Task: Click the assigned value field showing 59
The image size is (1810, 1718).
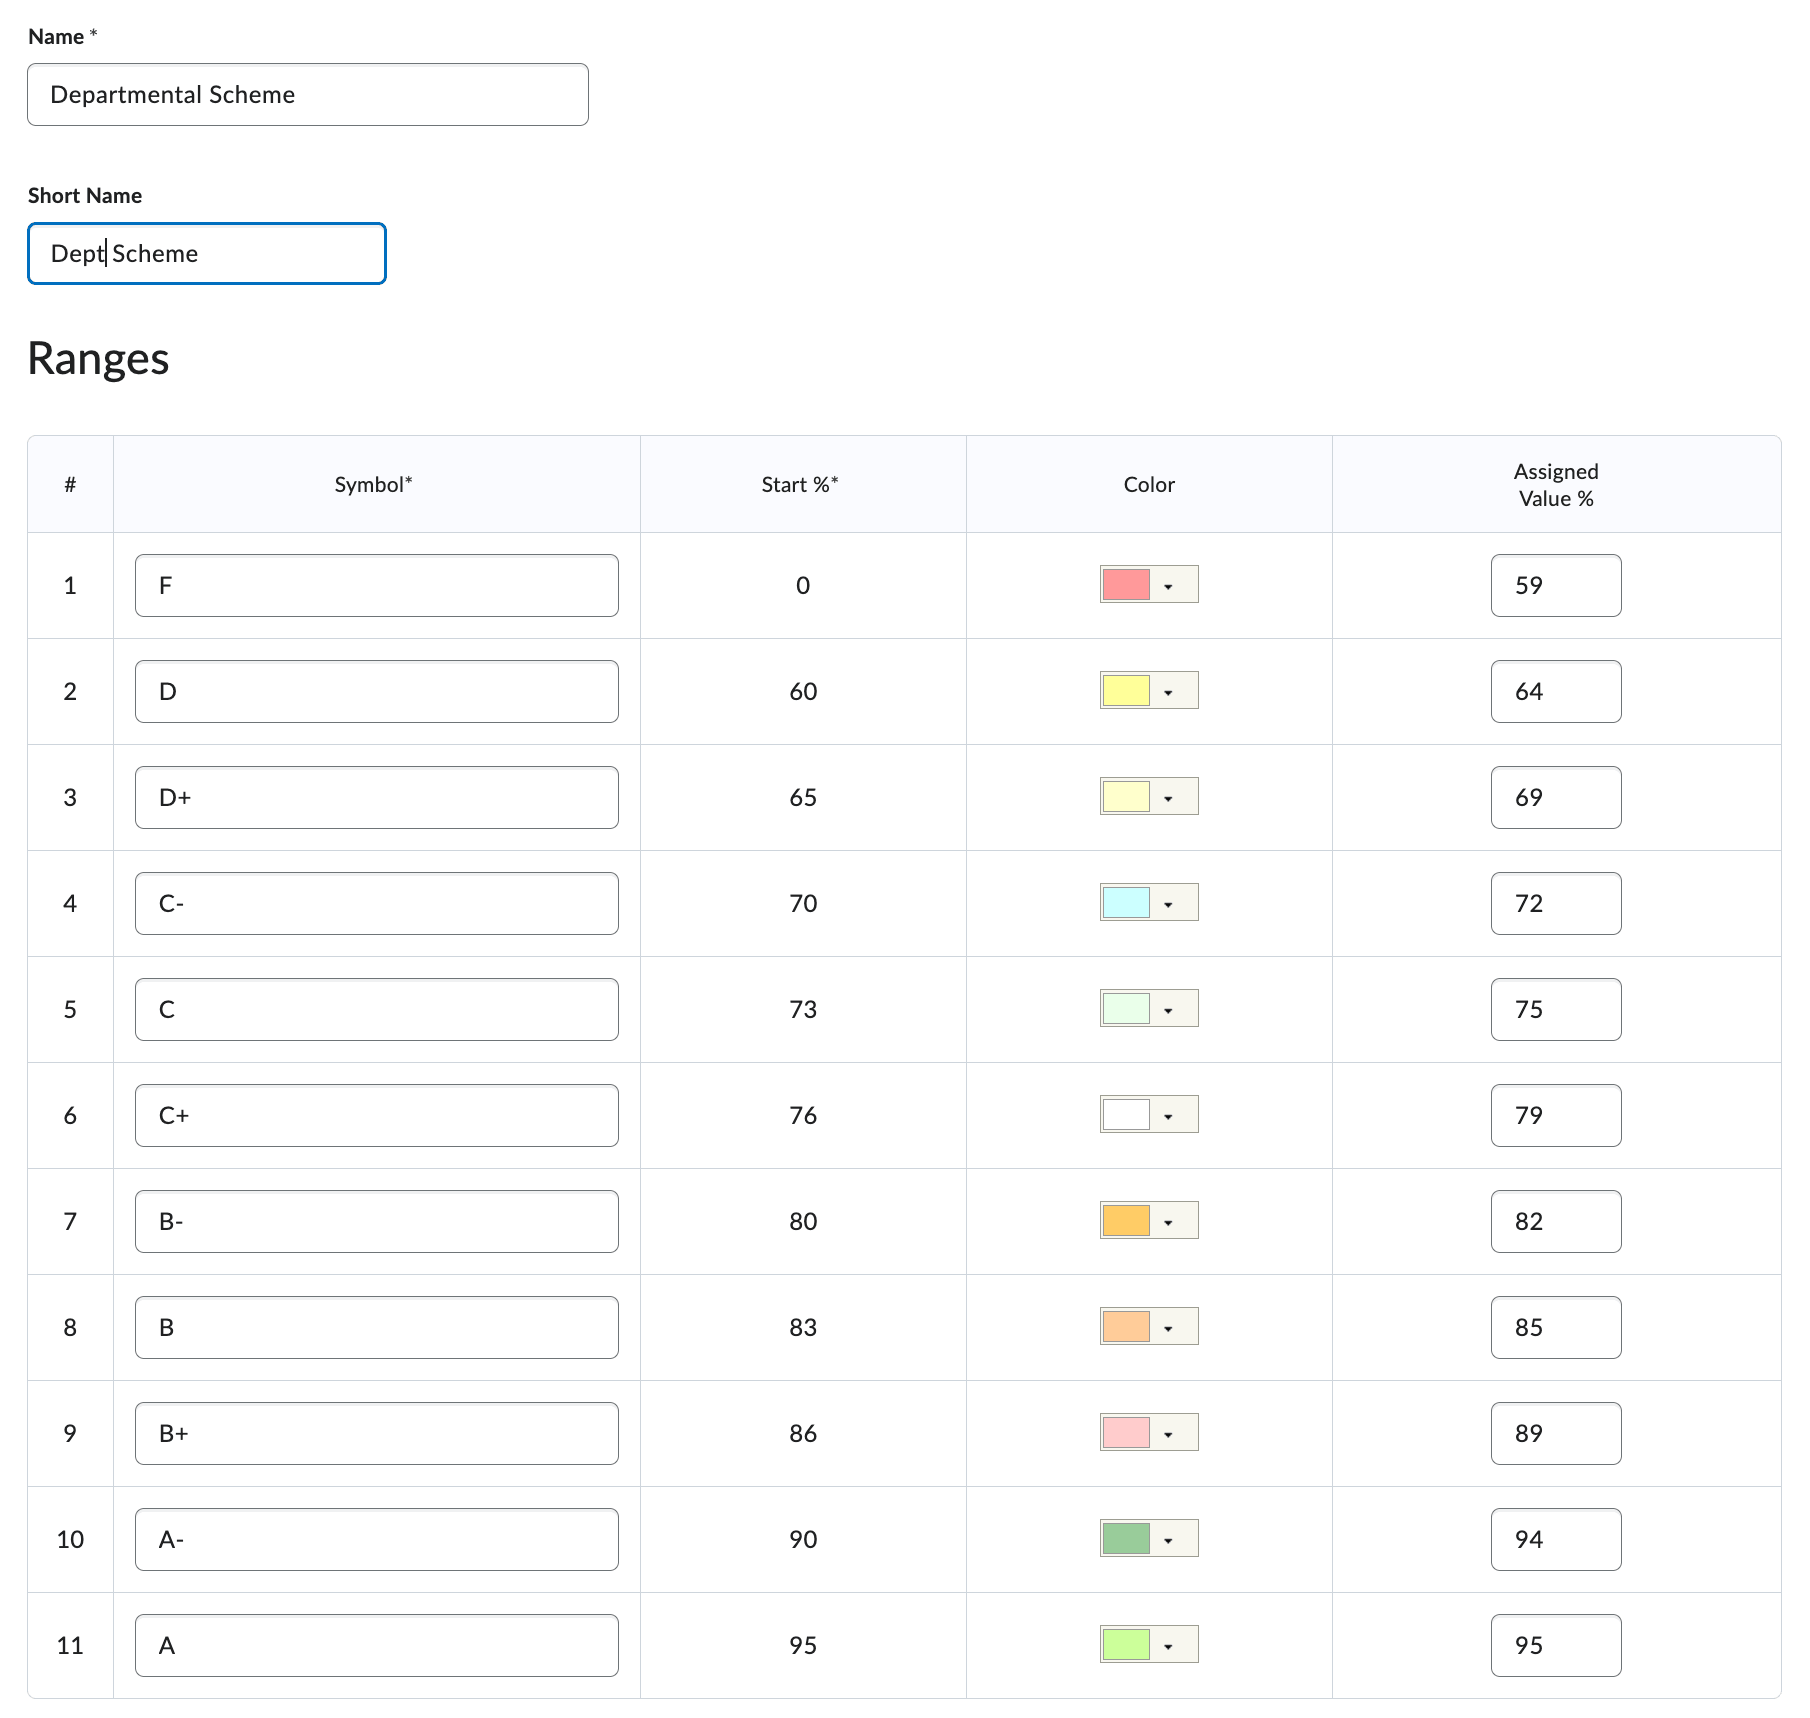Action: pyautogui.click(x=1556, y=586)
